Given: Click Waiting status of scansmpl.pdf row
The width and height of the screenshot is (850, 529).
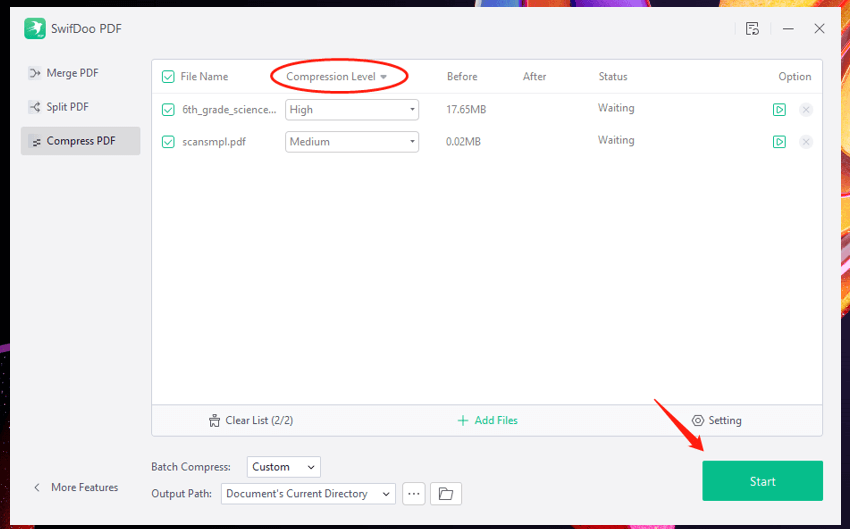Looking at the screenshot, I should pos(616,140).
